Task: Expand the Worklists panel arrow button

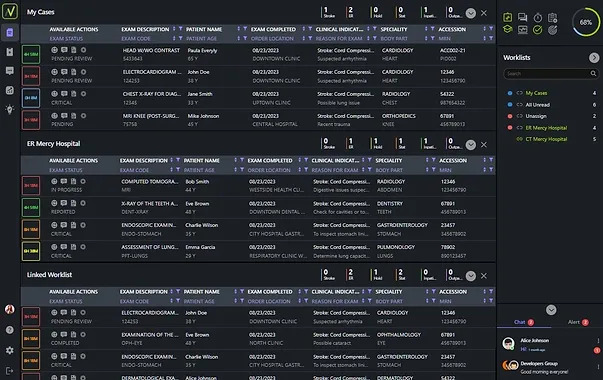Action: pyautogui.click(x=594, y=58)
